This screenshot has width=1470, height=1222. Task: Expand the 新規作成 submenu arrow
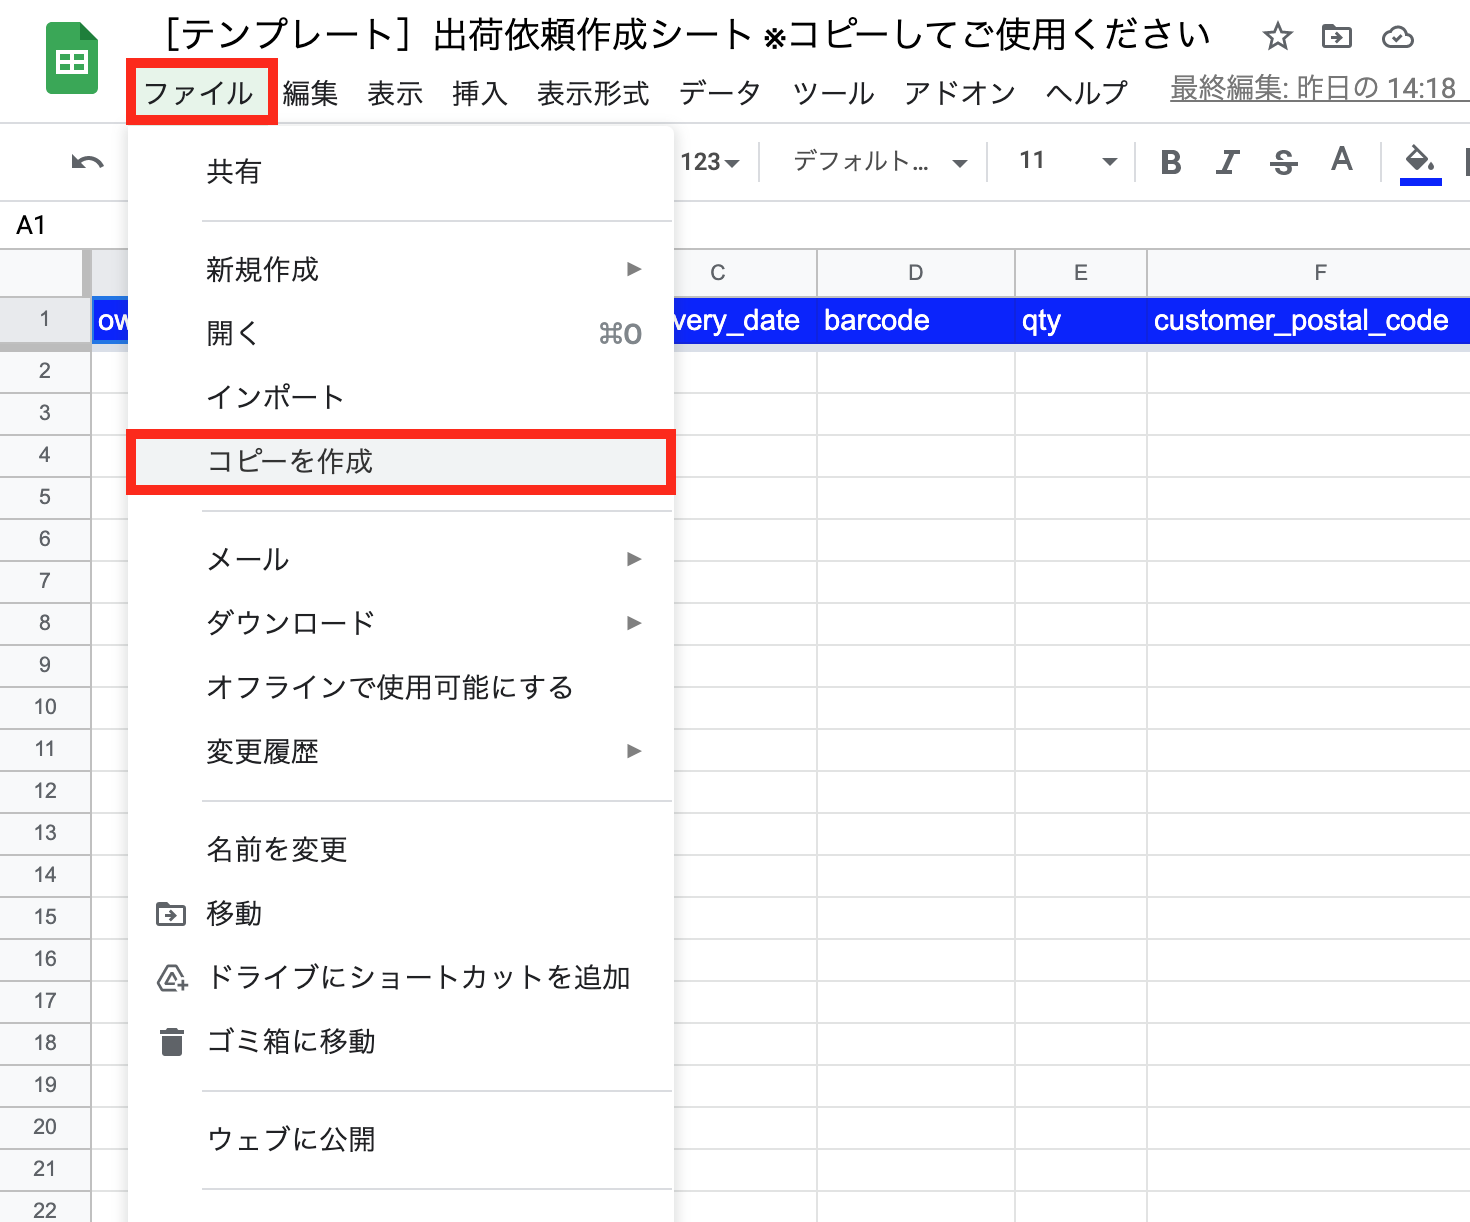(x=634, y=269)
